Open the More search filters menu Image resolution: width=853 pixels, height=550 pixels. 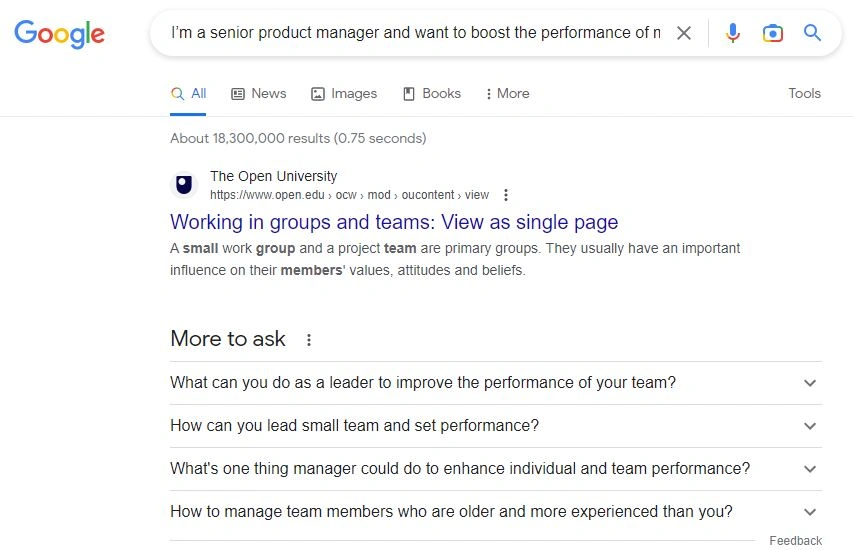pos(507,94)
